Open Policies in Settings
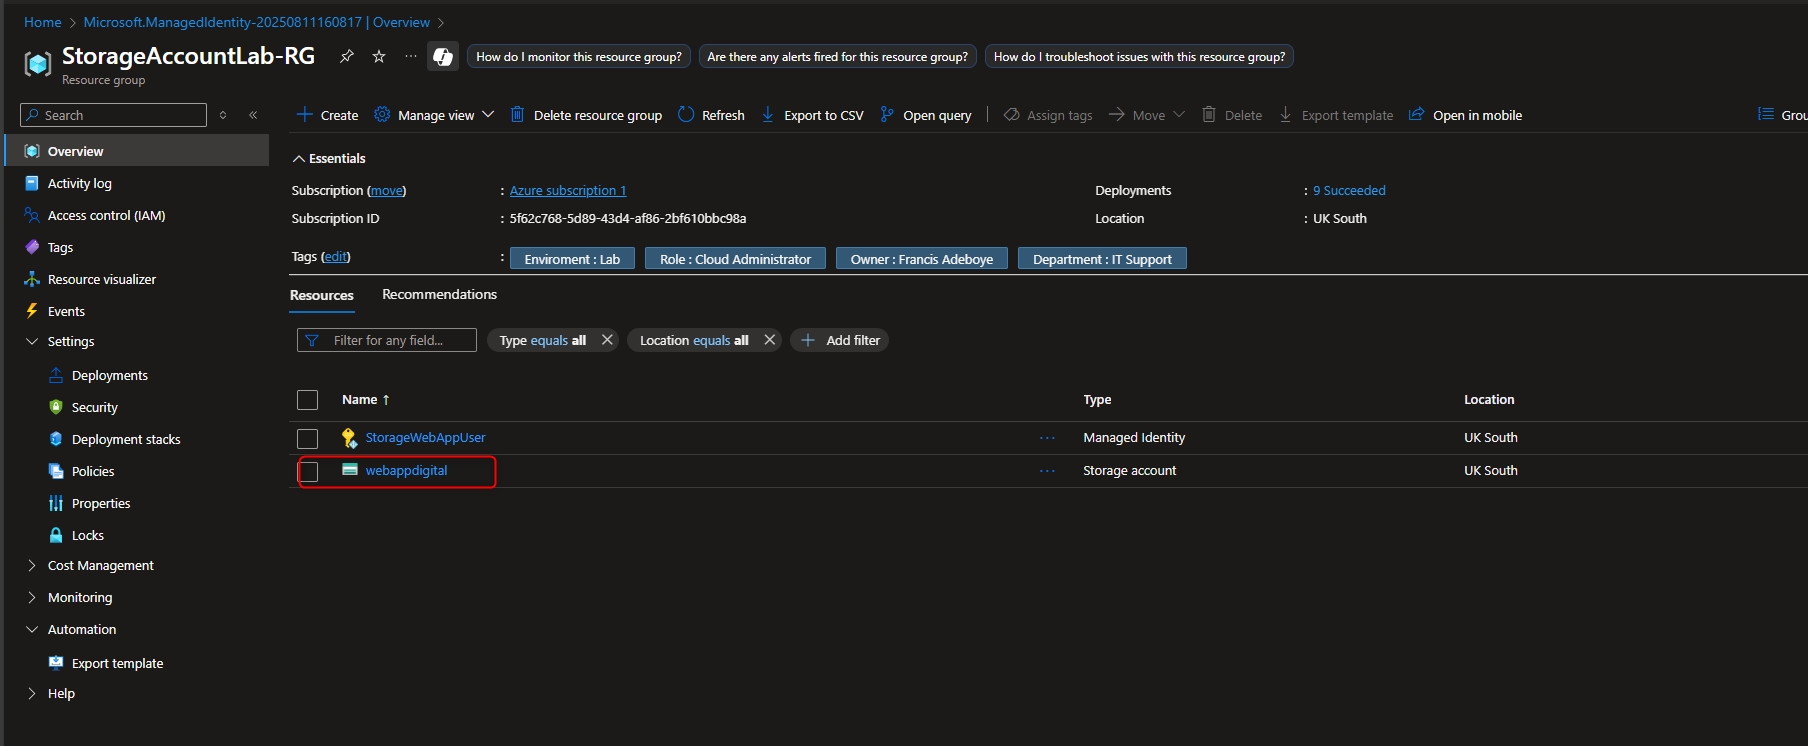Screen dimensions: 1808x746 [93, 472]
